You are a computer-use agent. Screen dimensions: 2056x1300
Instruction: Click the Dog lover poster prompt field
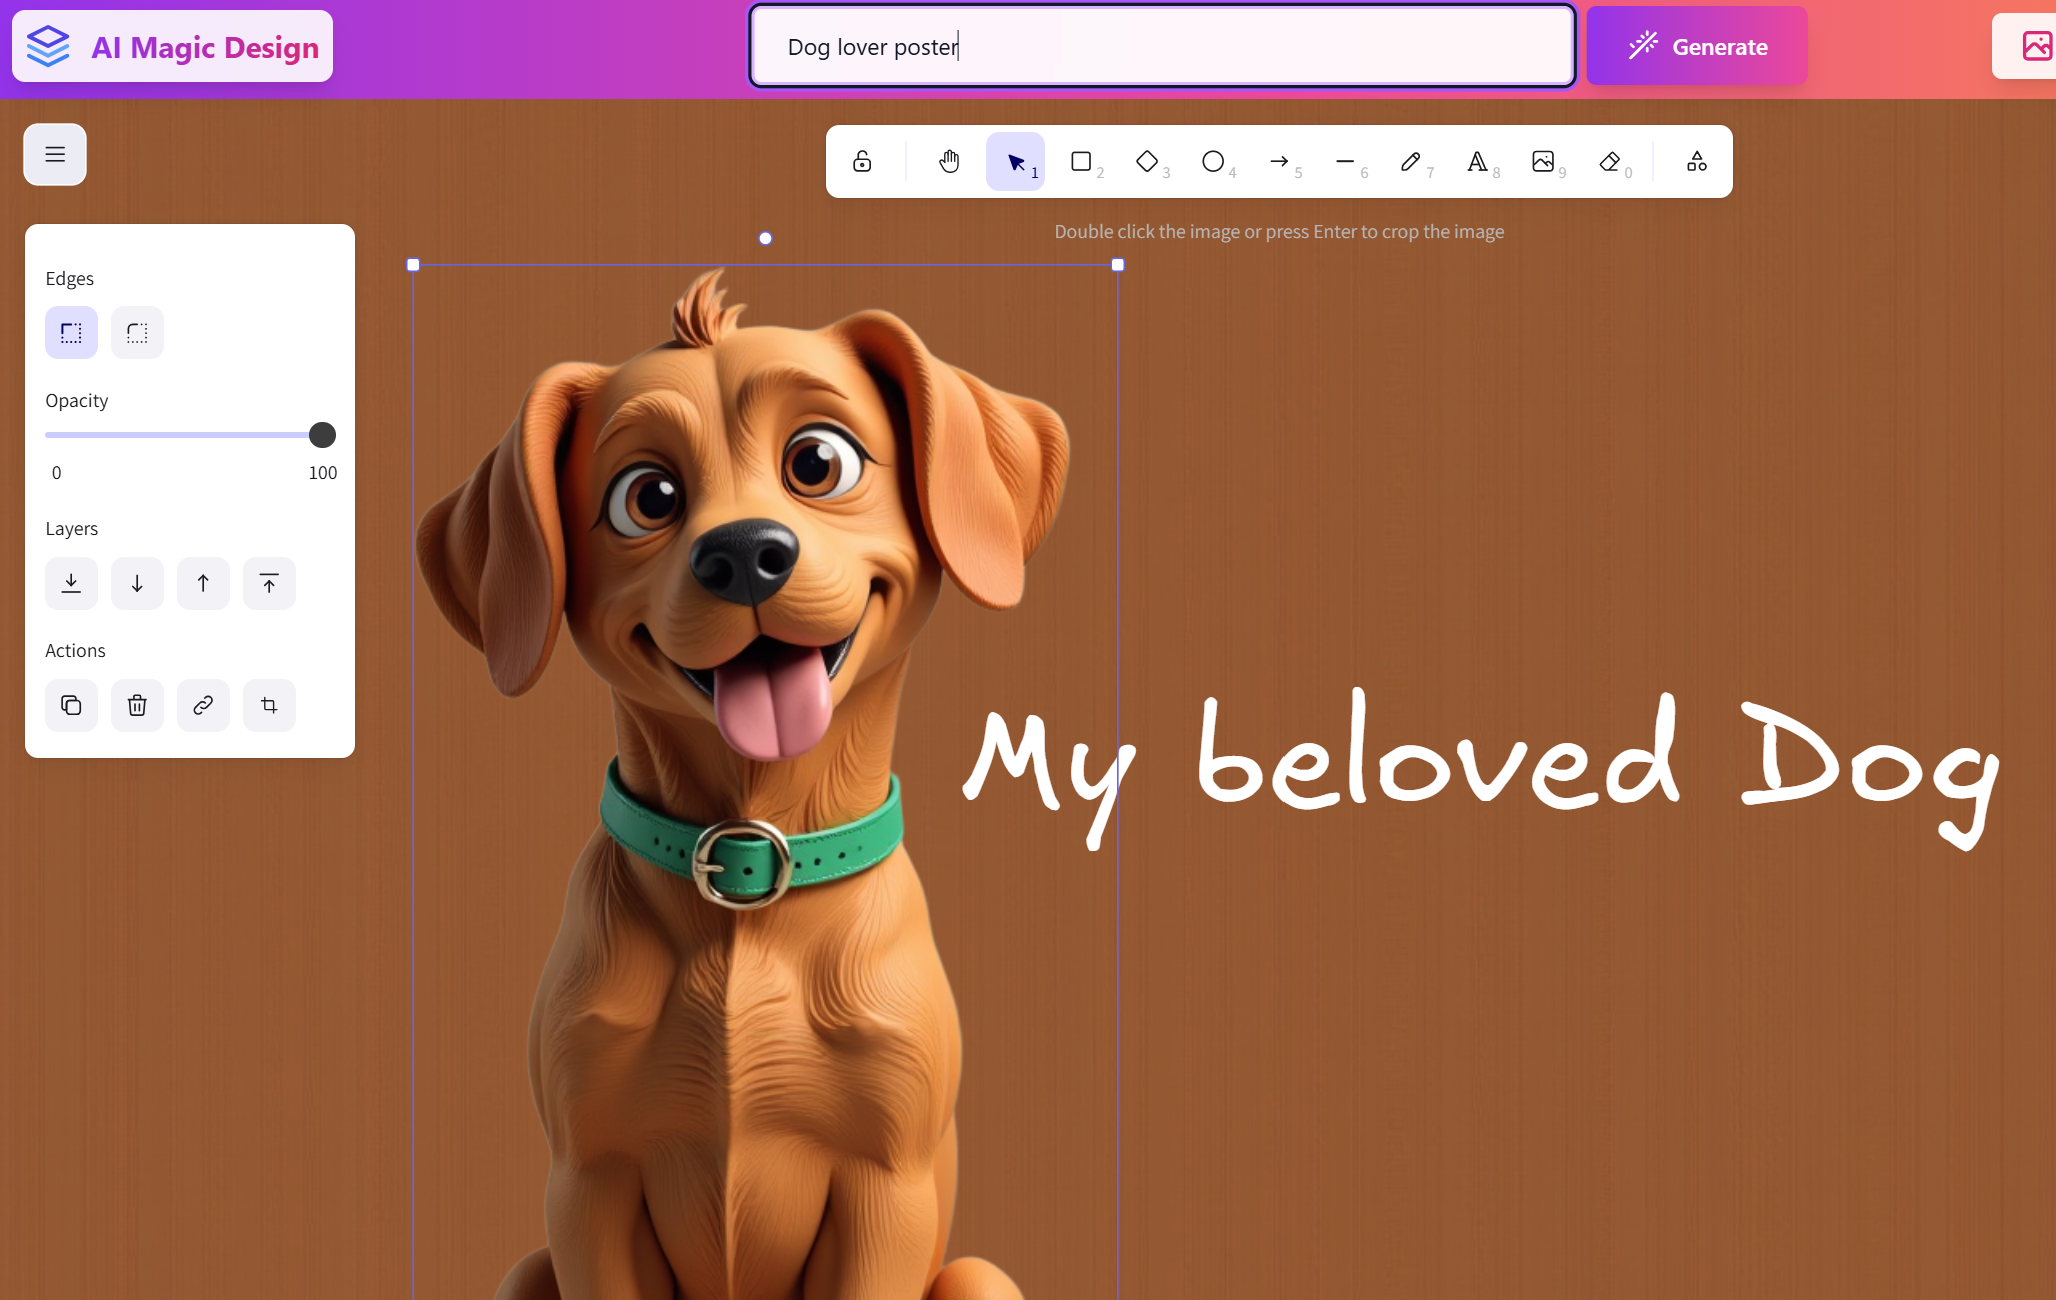[x=1162, y=47]
